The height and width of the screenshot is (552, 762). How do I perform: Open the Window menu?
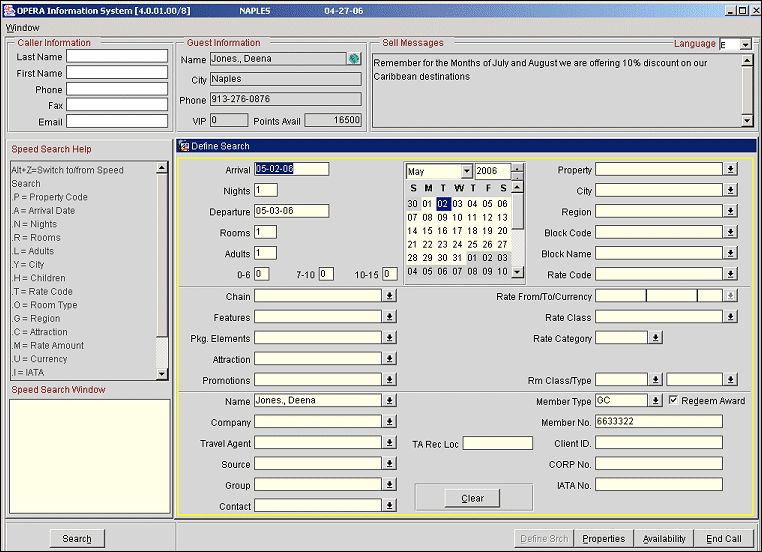tap(22, 28)
